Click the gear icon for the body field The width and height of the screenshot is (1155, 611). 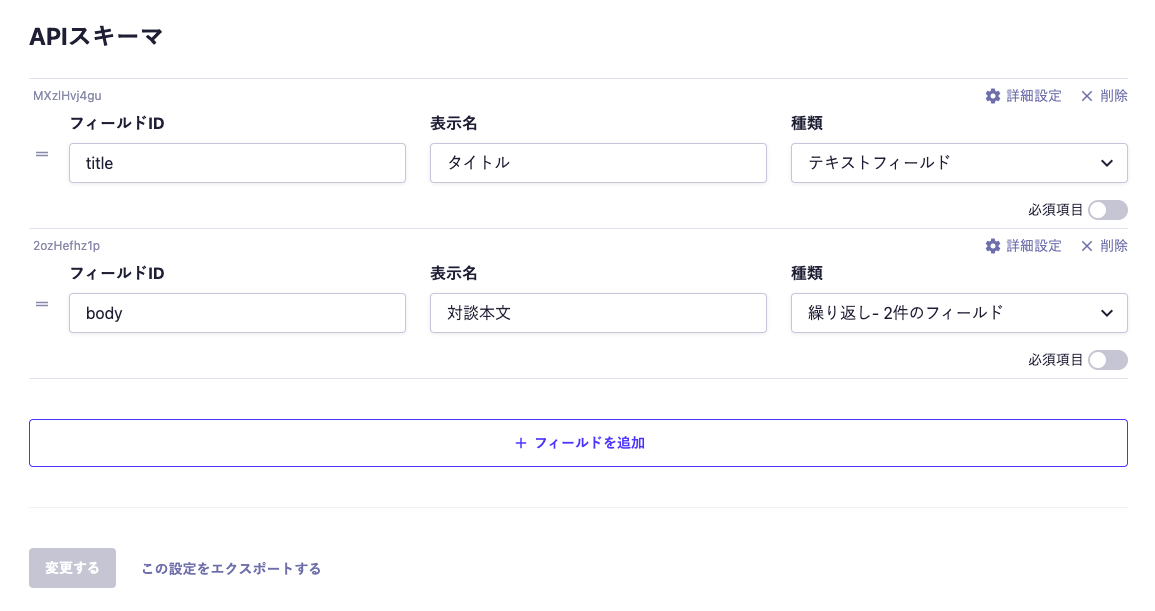point(993,246)
